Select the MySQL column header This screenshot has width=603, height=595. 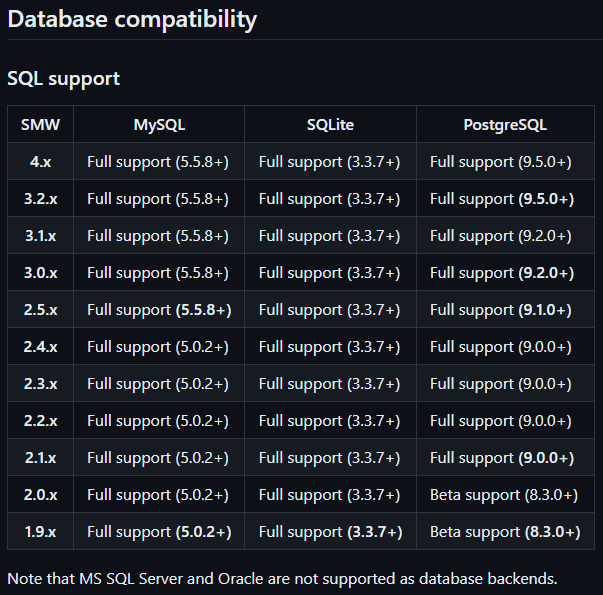point(159,125)
